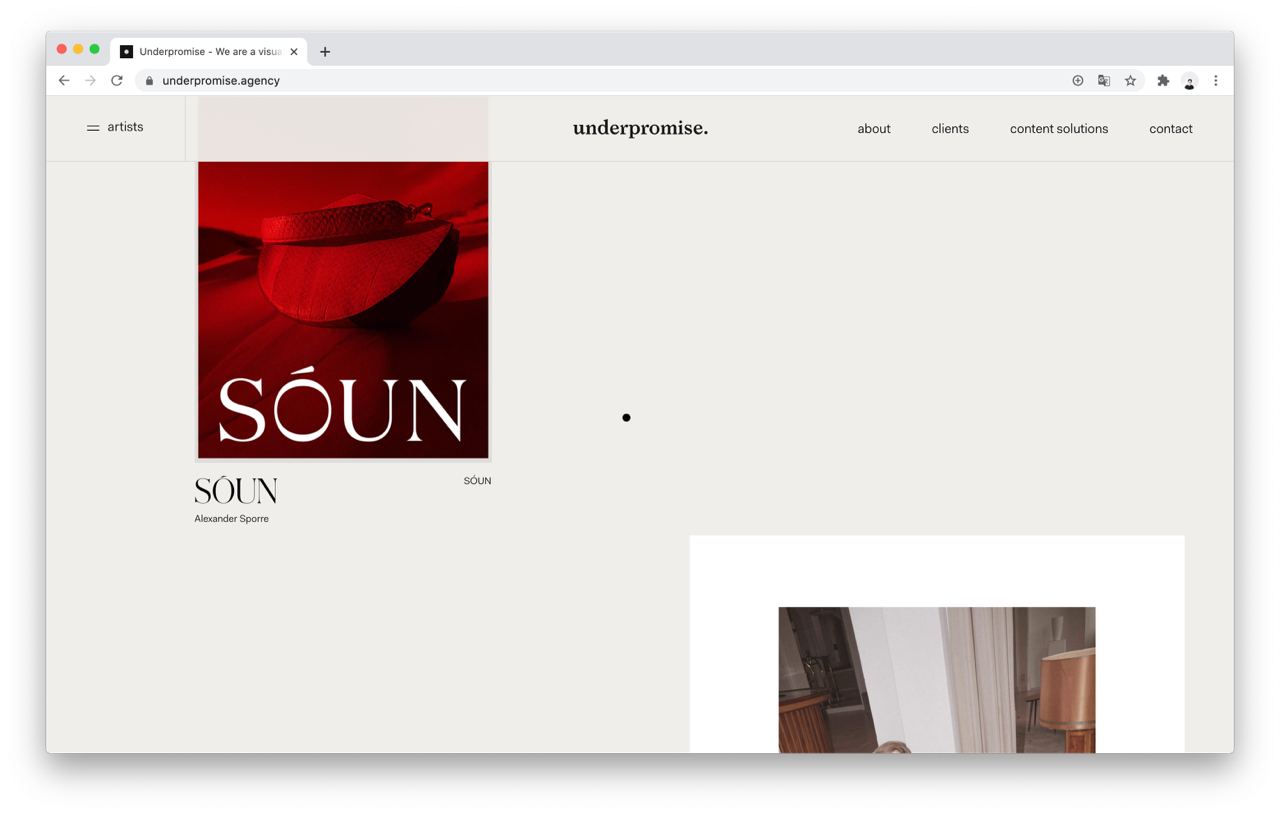This screenshot has height=814, width=1280.
Task: Click the Alexander Sporre artist name
Action: [231, 519]
